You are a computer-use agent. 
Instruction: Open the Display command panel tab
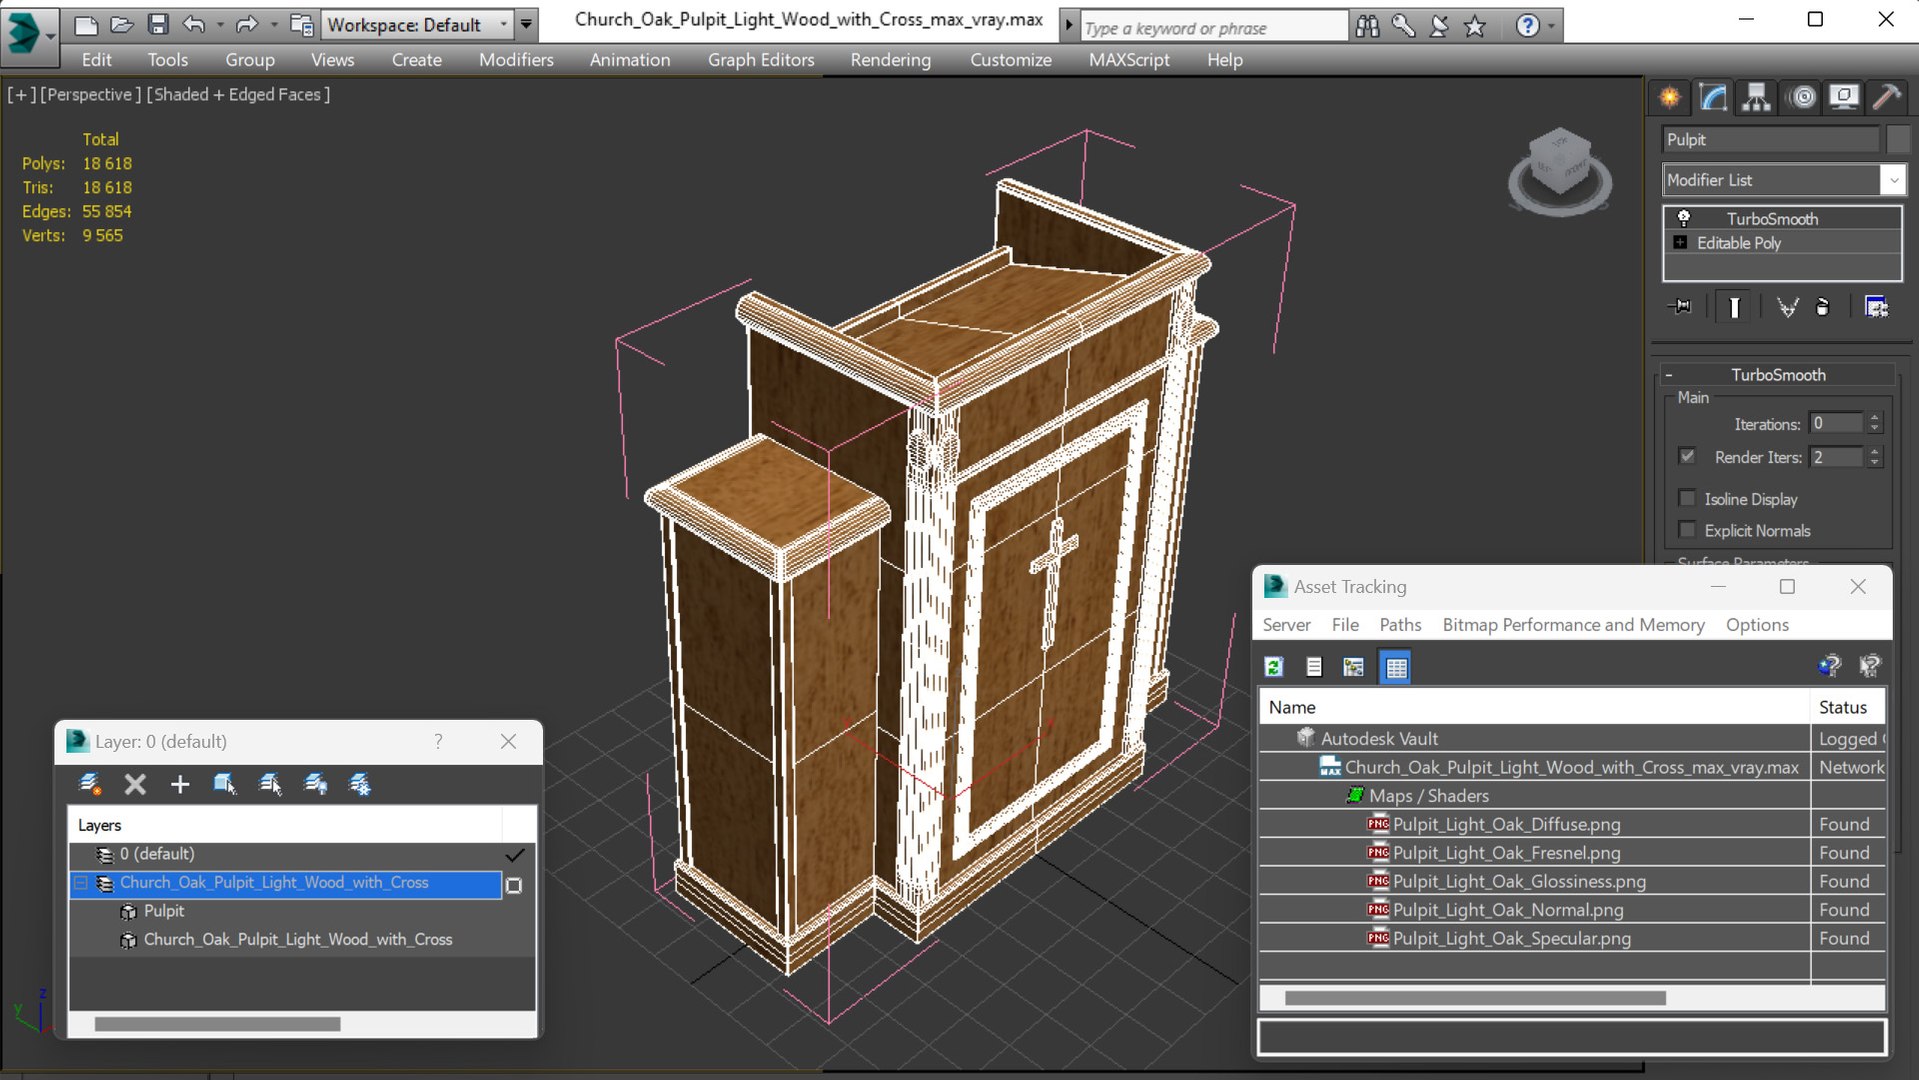[1844, 97]
